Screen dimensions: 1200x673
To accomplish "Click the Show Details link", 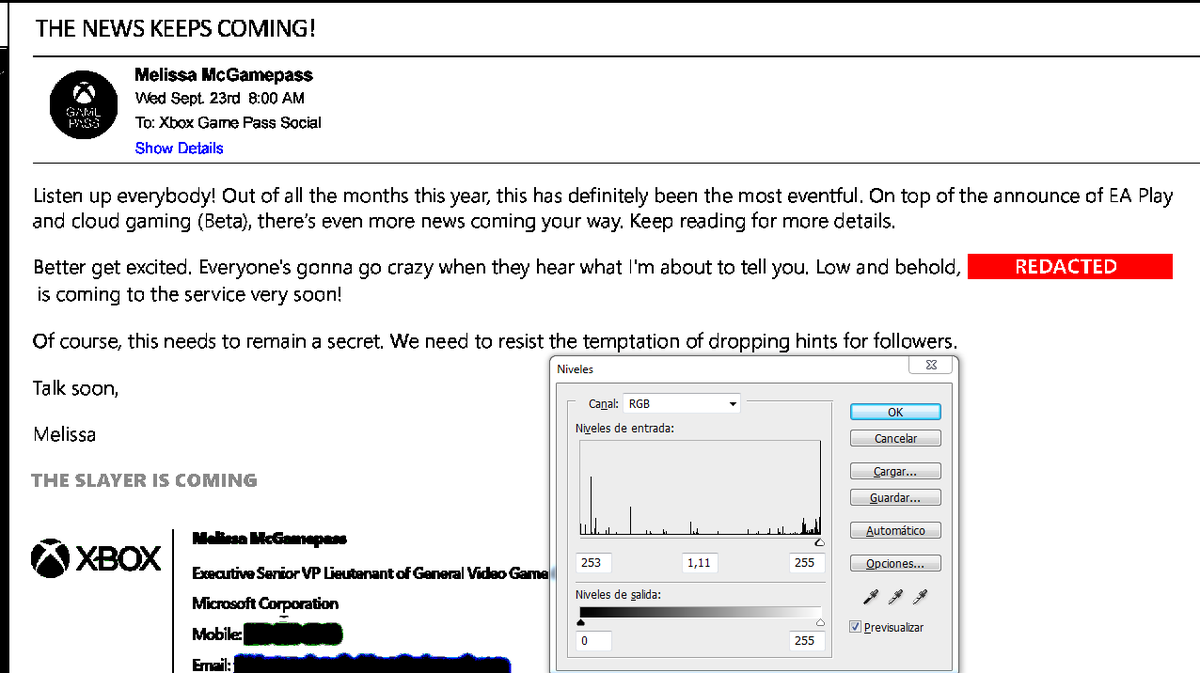I will point(179,148).
